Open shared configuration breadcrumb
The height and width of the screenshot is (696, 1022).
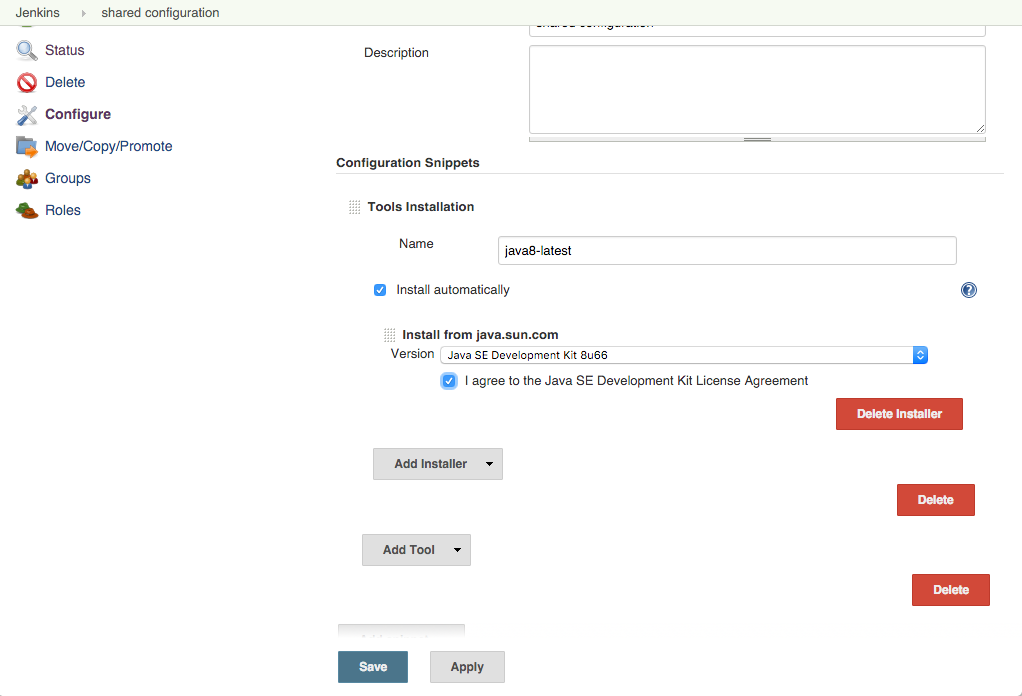(x=160, y=13)
